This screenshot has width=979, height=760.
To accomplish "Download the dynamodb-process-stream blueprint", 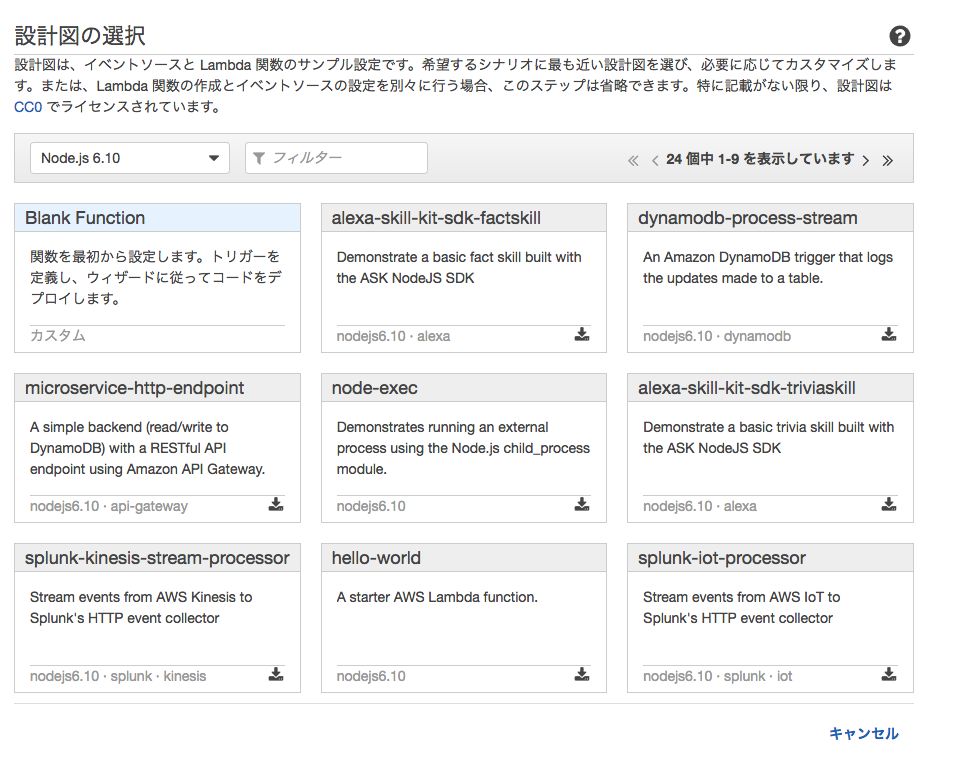I will click(x=889, y=335).
